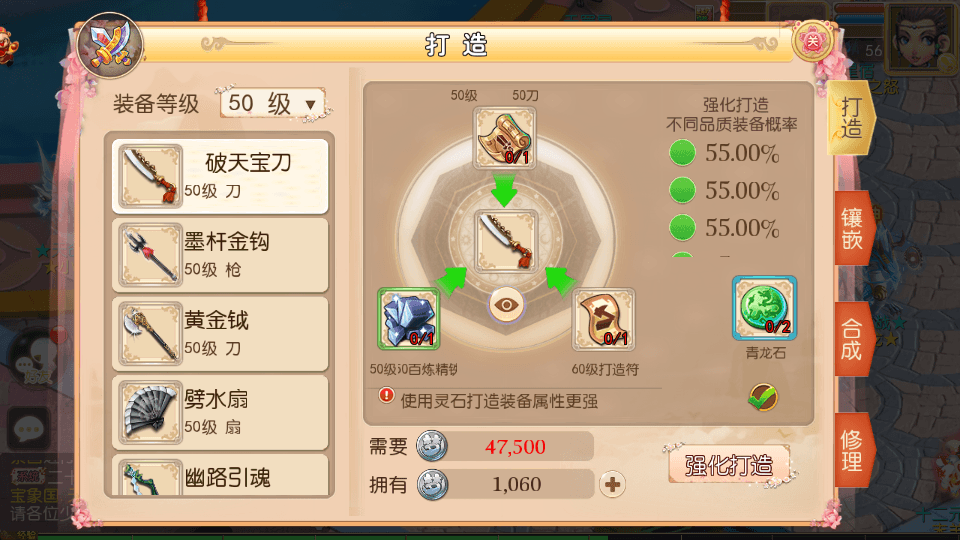Select 墨杆金钩 spear from equipment list
This screenshot has height=540, width=960.
pos(220,255)
